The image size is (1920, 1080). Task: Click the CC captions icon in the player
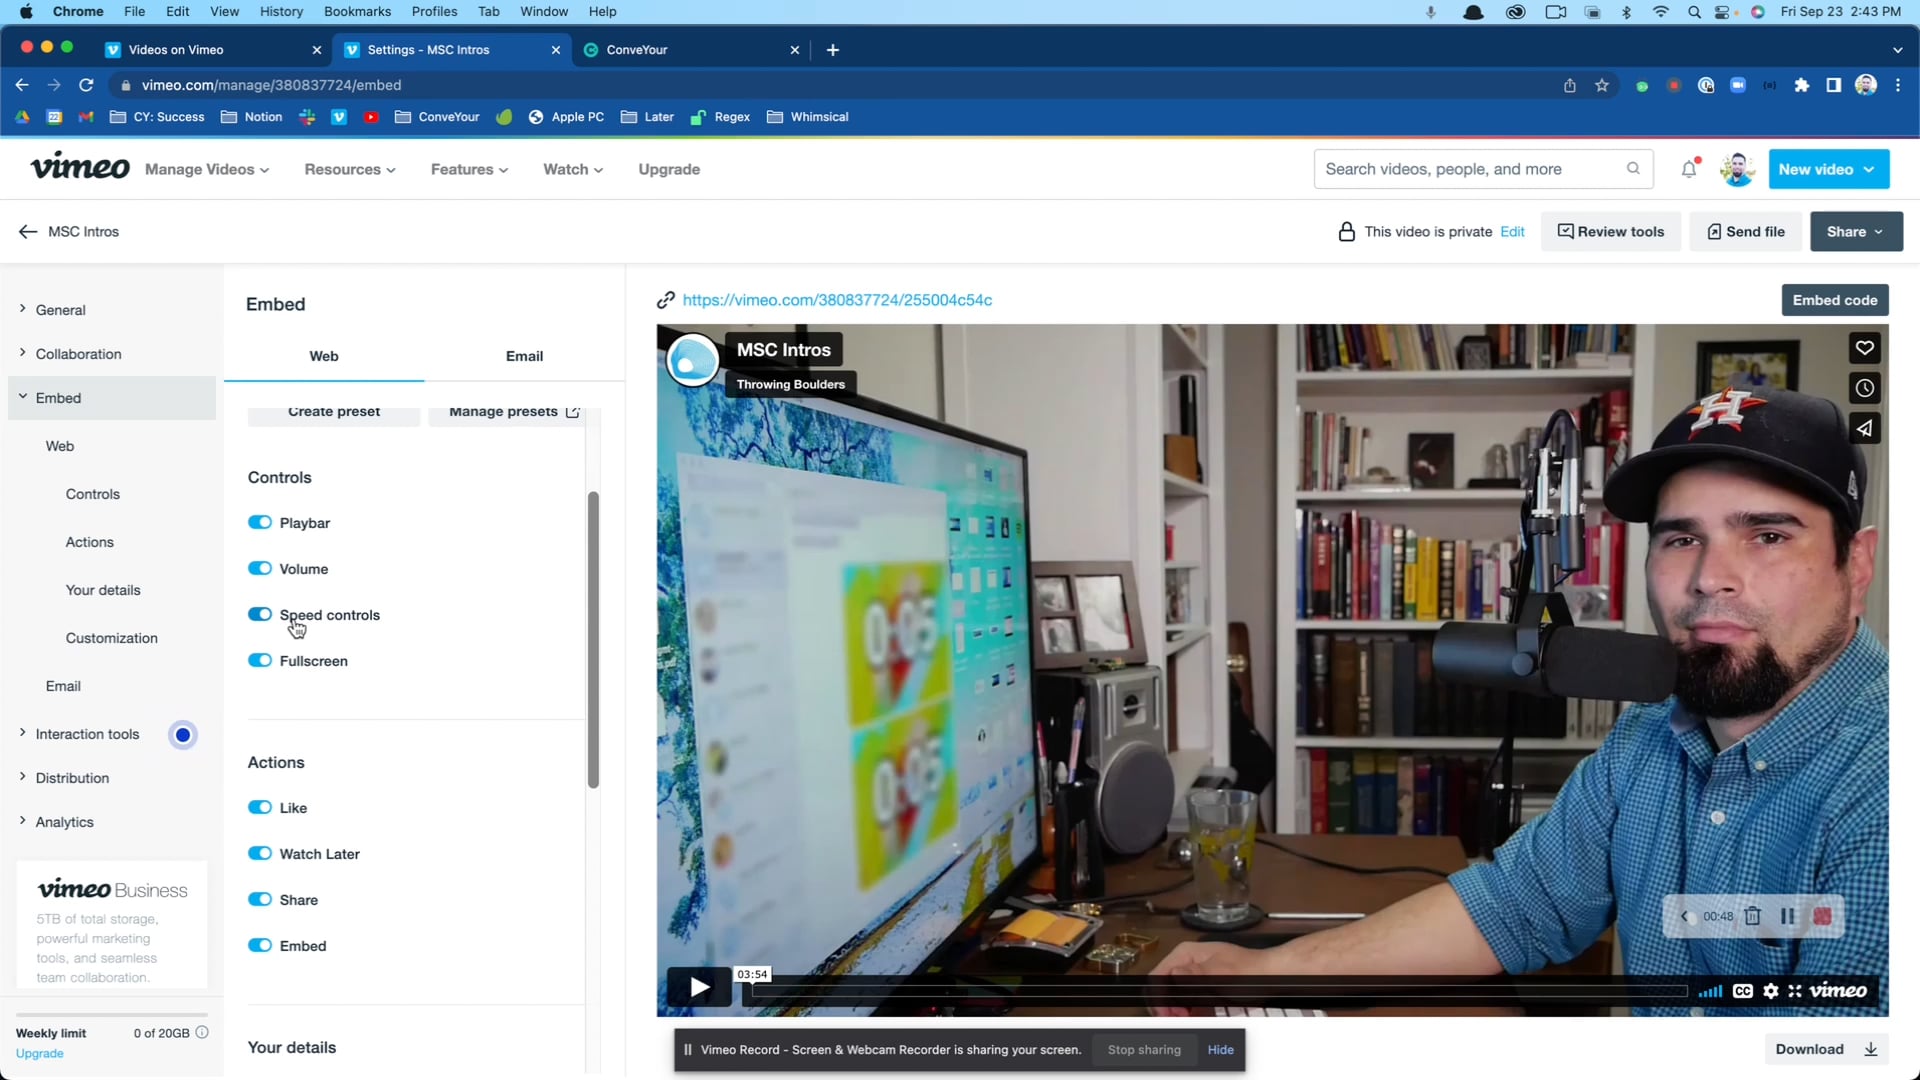(1742, 991)
